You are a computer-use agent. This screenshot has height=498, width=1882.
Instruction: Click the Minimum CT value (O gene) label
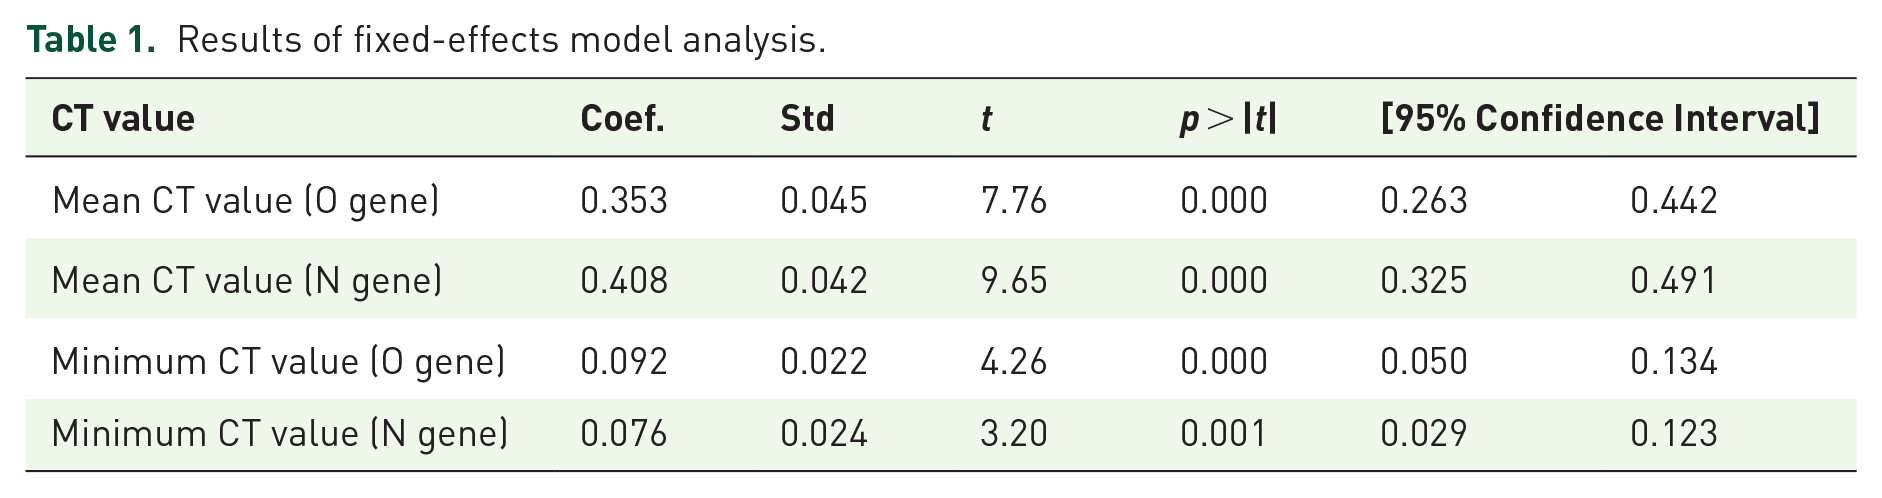tap(279, 361)
